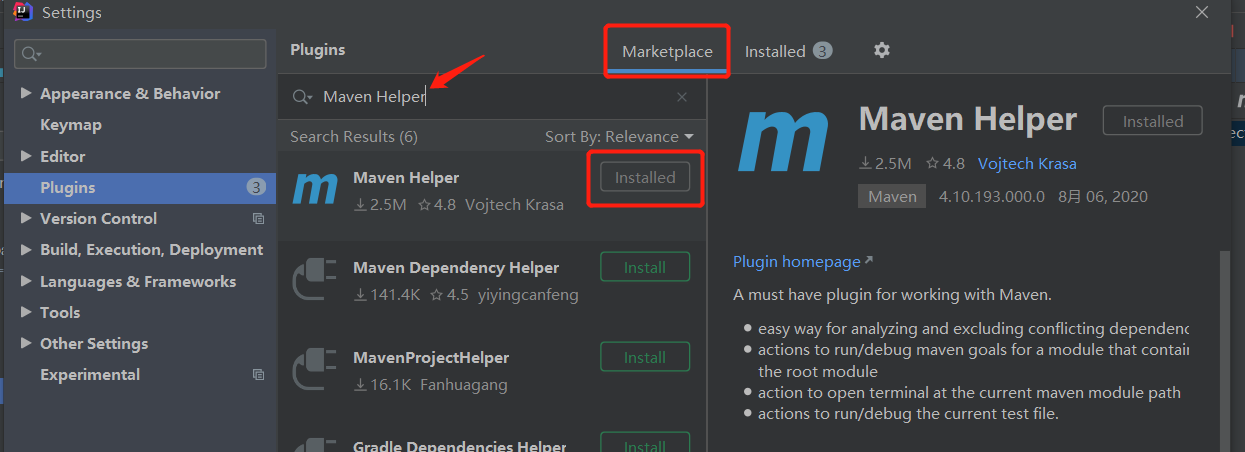The image size is (1245, 452).
Task: Open search history via magnifier icon
Action: pyautogui.click(x=302, y=97)
